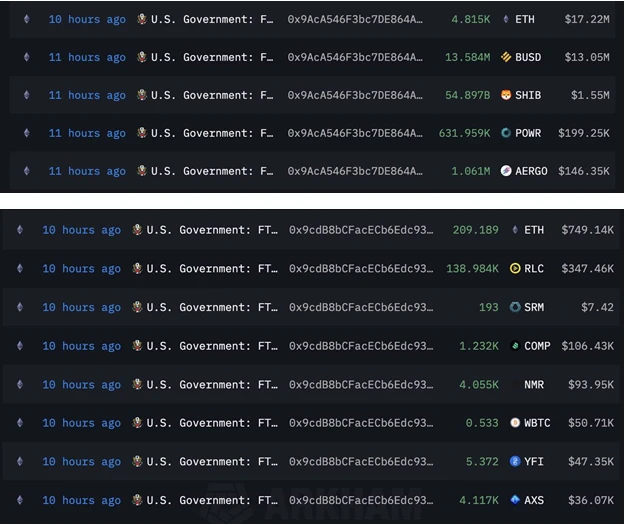Click the amount "54.897B"
This screenshot has height=525, width=626.
click(x=468, y=95)
